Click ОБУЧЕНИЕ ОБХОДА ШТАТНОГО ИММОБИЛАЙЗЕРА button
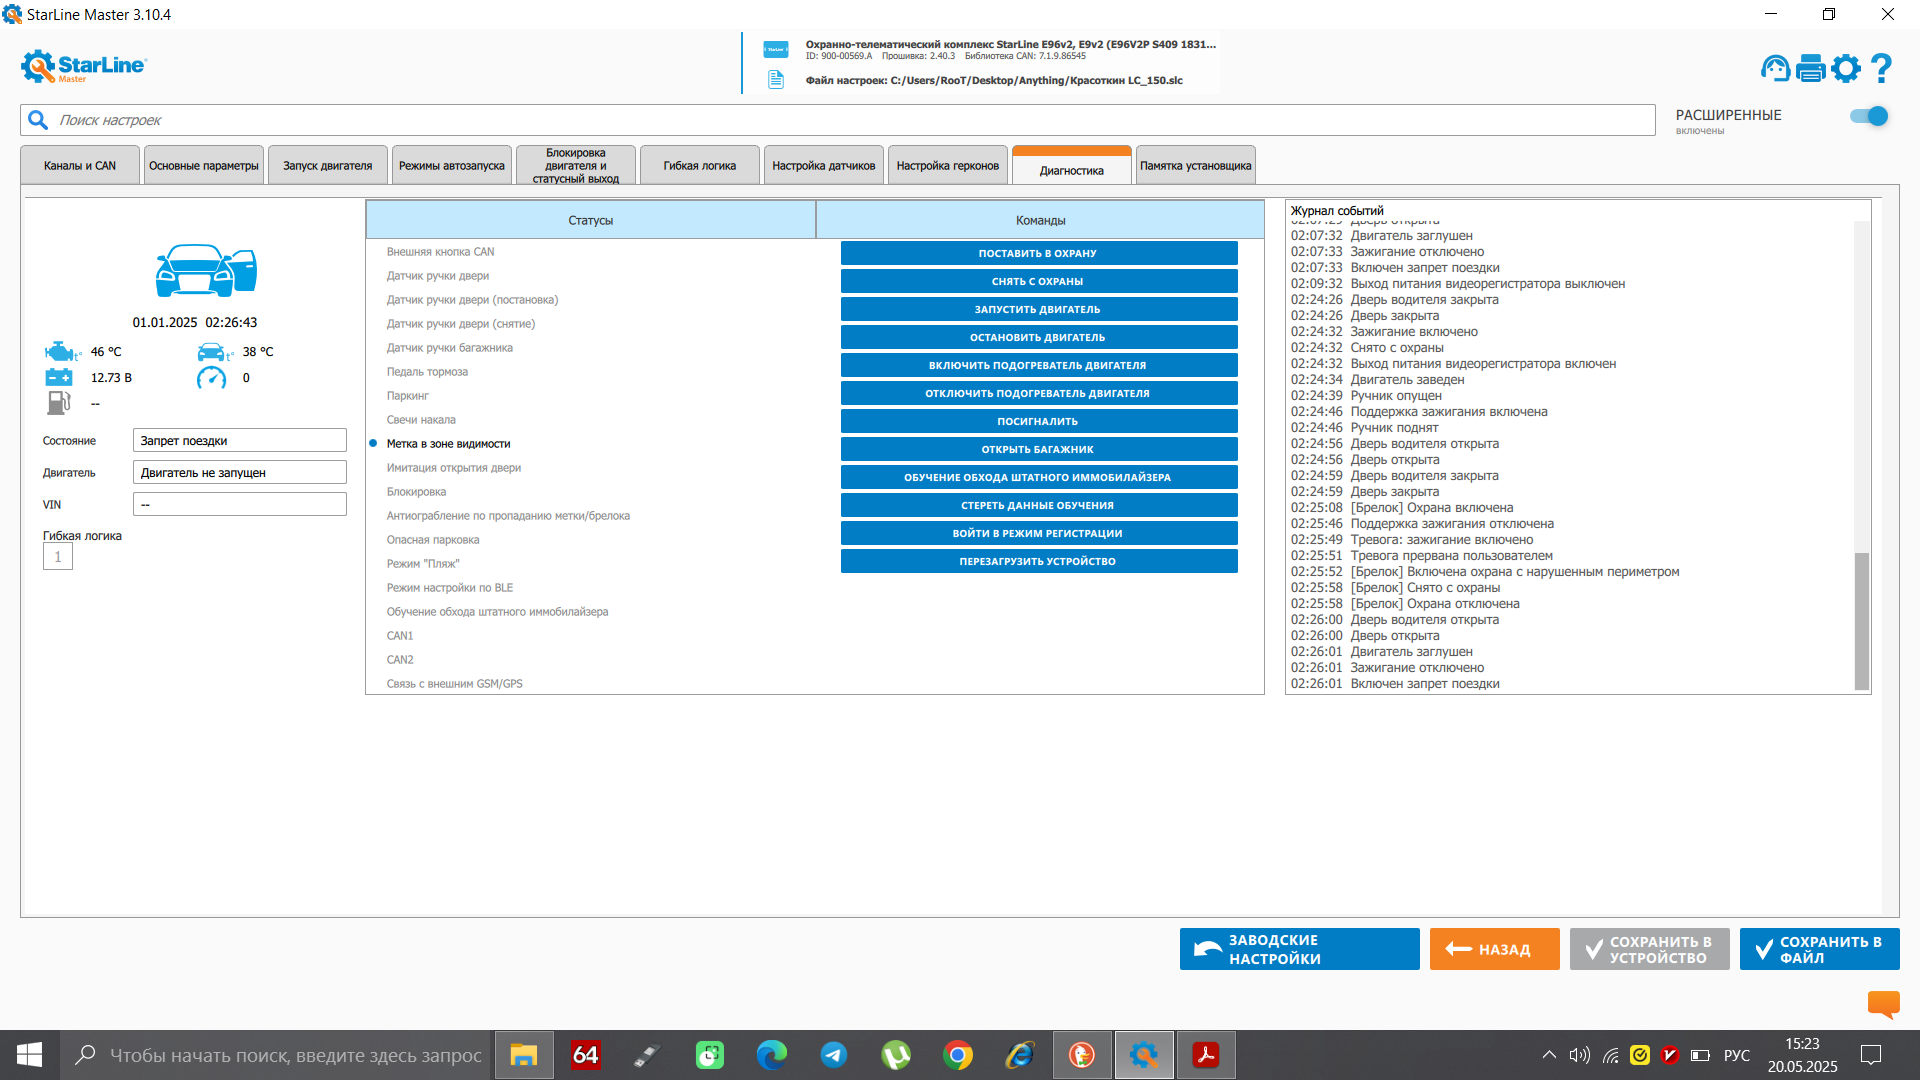 click(x=1038, y=477)
